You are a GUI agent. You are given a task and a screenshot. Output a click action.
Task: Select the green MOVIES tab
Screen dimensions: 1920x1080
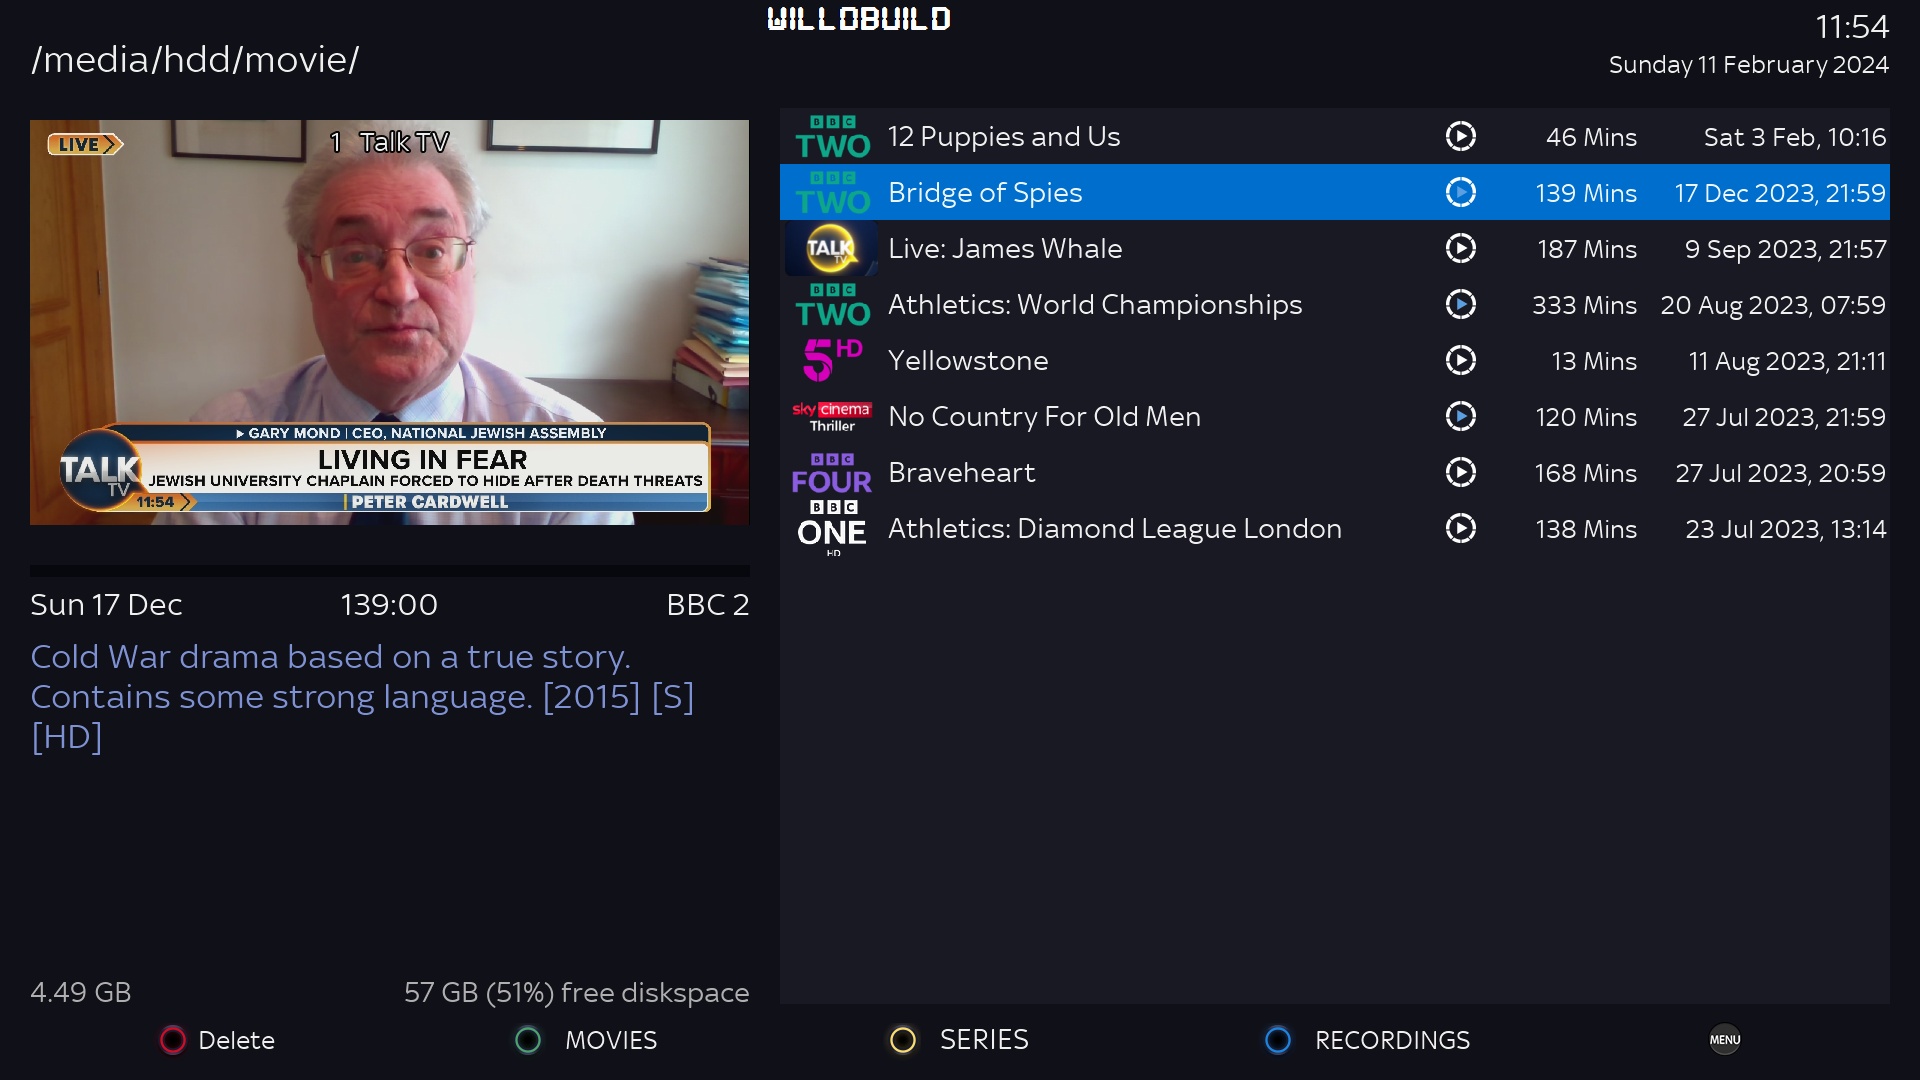coord(586,1040)
